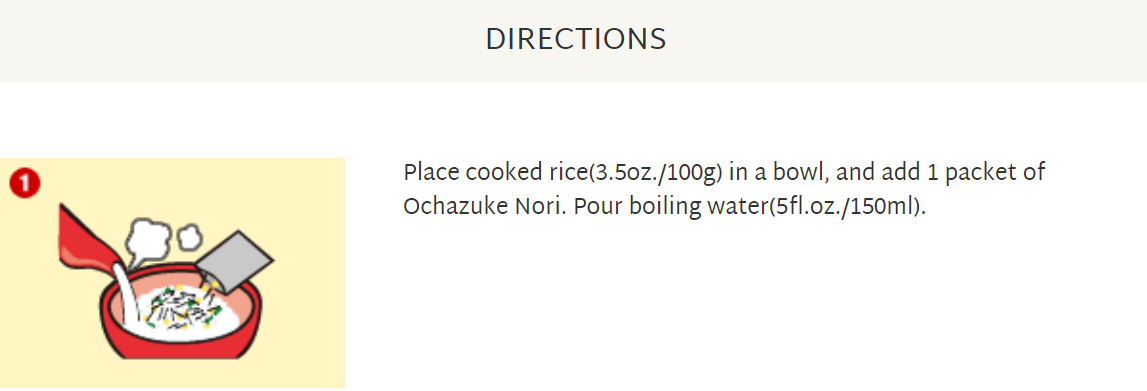
Task: Click the "5fl.oz./150ml" water amount text
Action: [844, 207]
